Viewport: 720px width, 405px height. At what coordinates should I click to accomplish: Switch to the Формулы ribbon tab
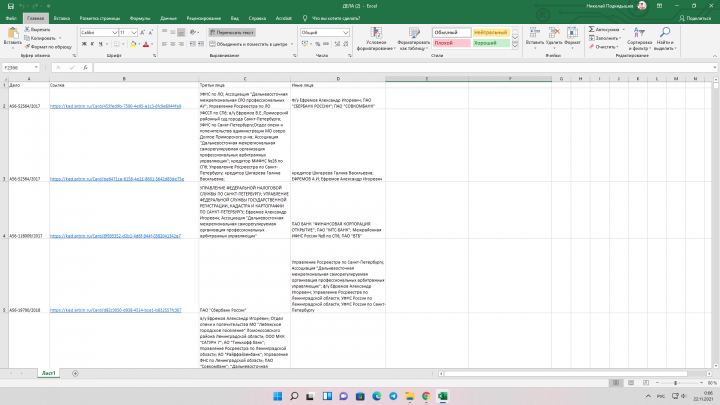[x=140, y=18]
